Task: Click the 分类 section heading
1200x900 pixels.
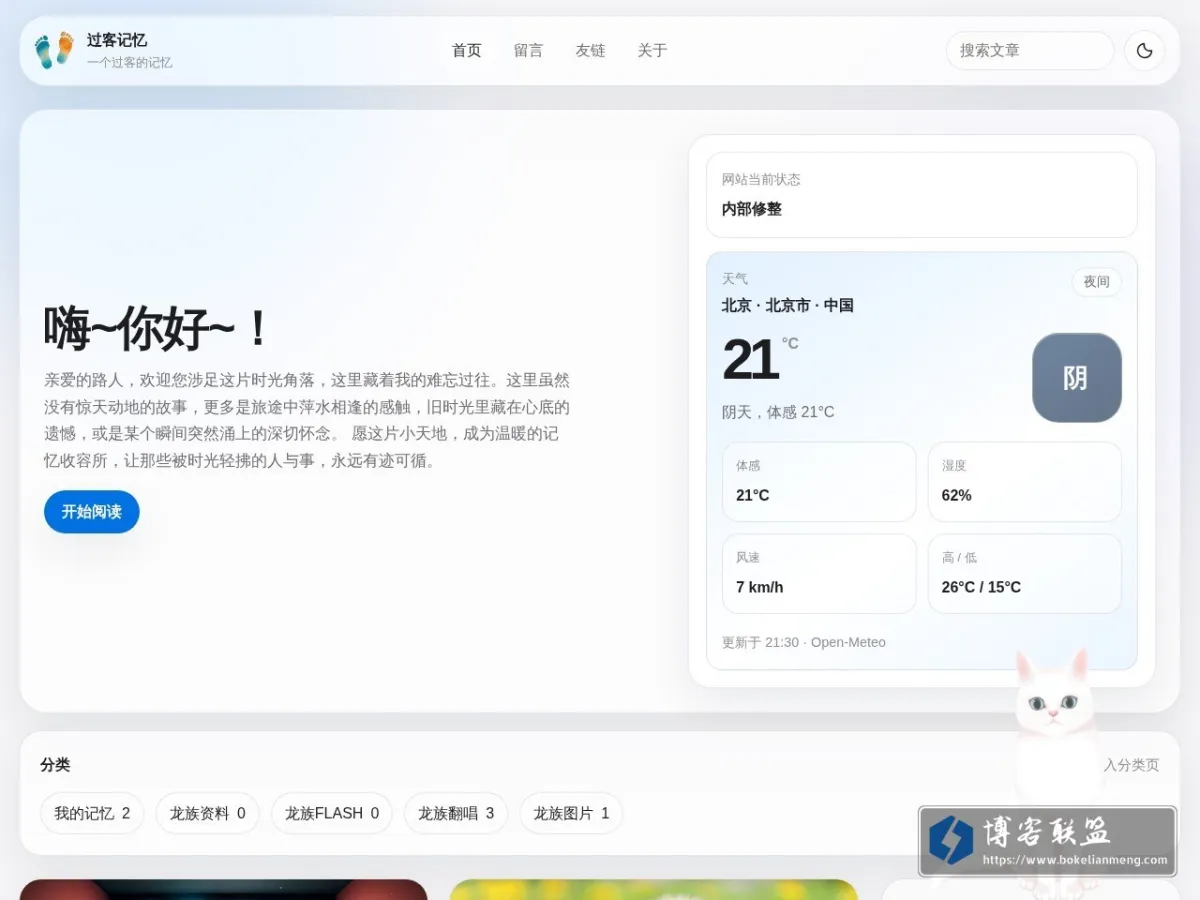Action: click(x=55, y=765)
